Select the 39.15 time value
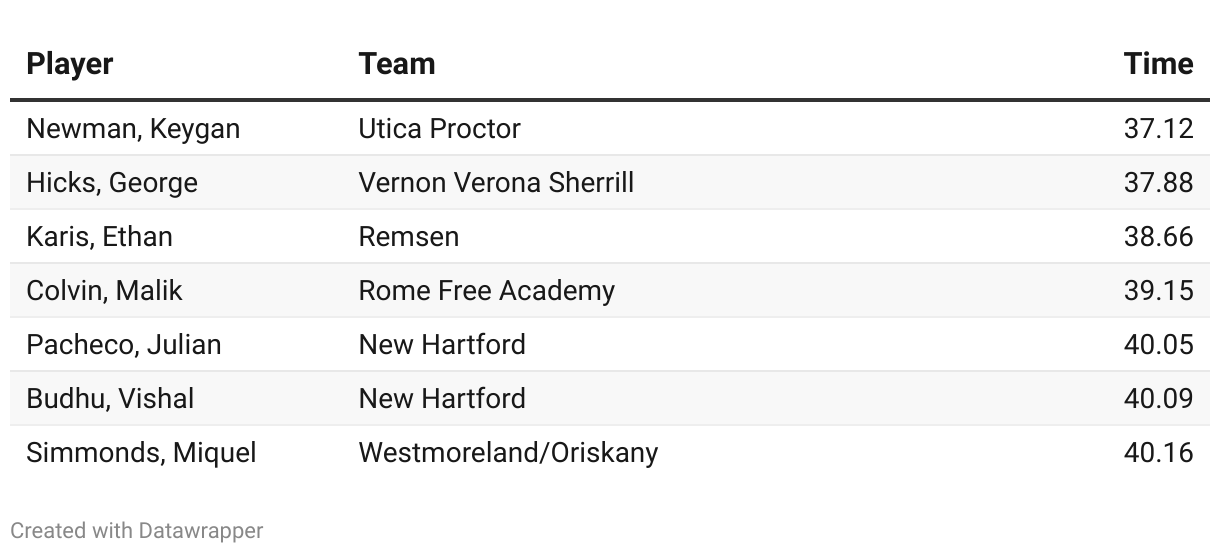The height and width of the screenshot is (554, 1220). (x=1158, y=291)
